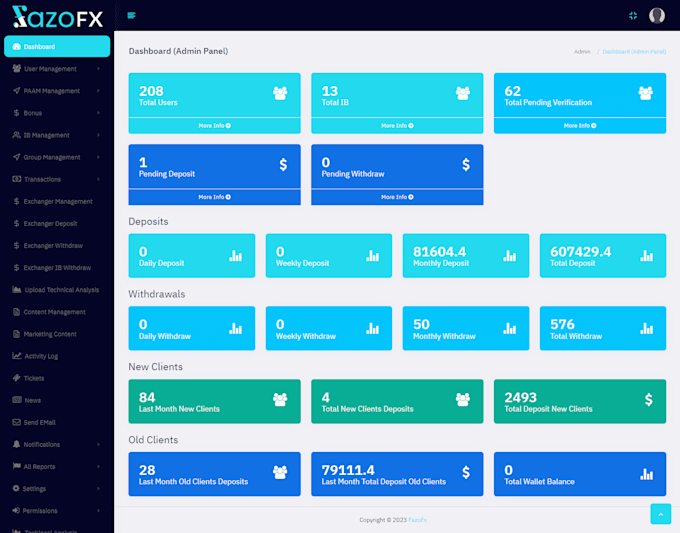Open Exchanger IB Withdraw menu item
The image size is (680, 533).
(57, 268)
